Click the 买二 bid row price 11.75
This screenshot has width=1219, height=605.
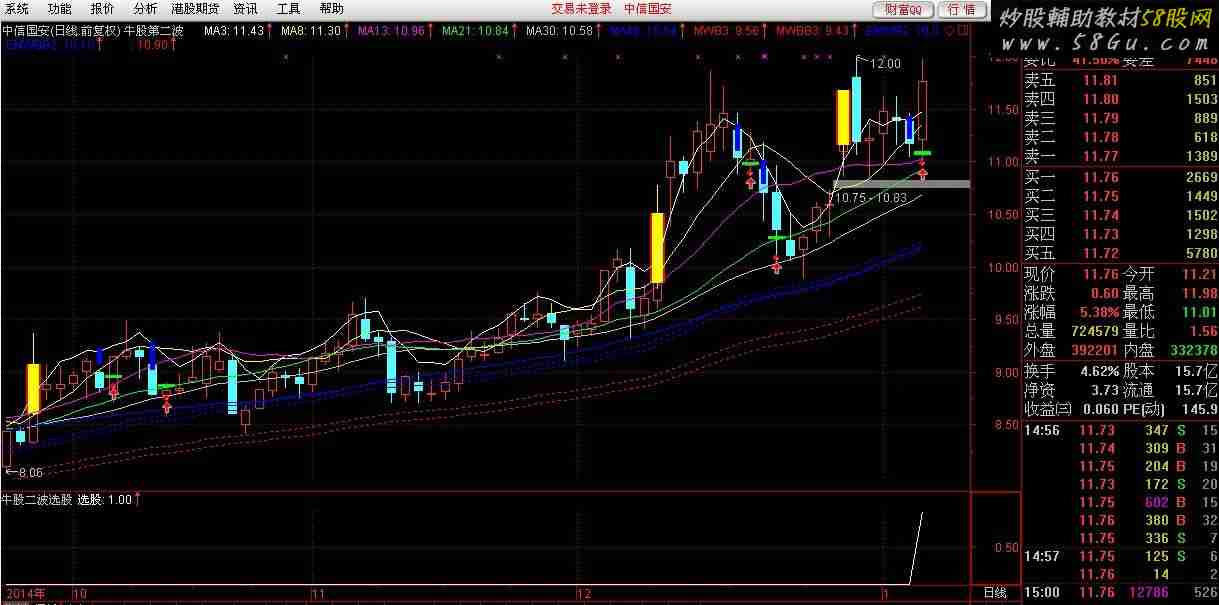[1100, 196]
